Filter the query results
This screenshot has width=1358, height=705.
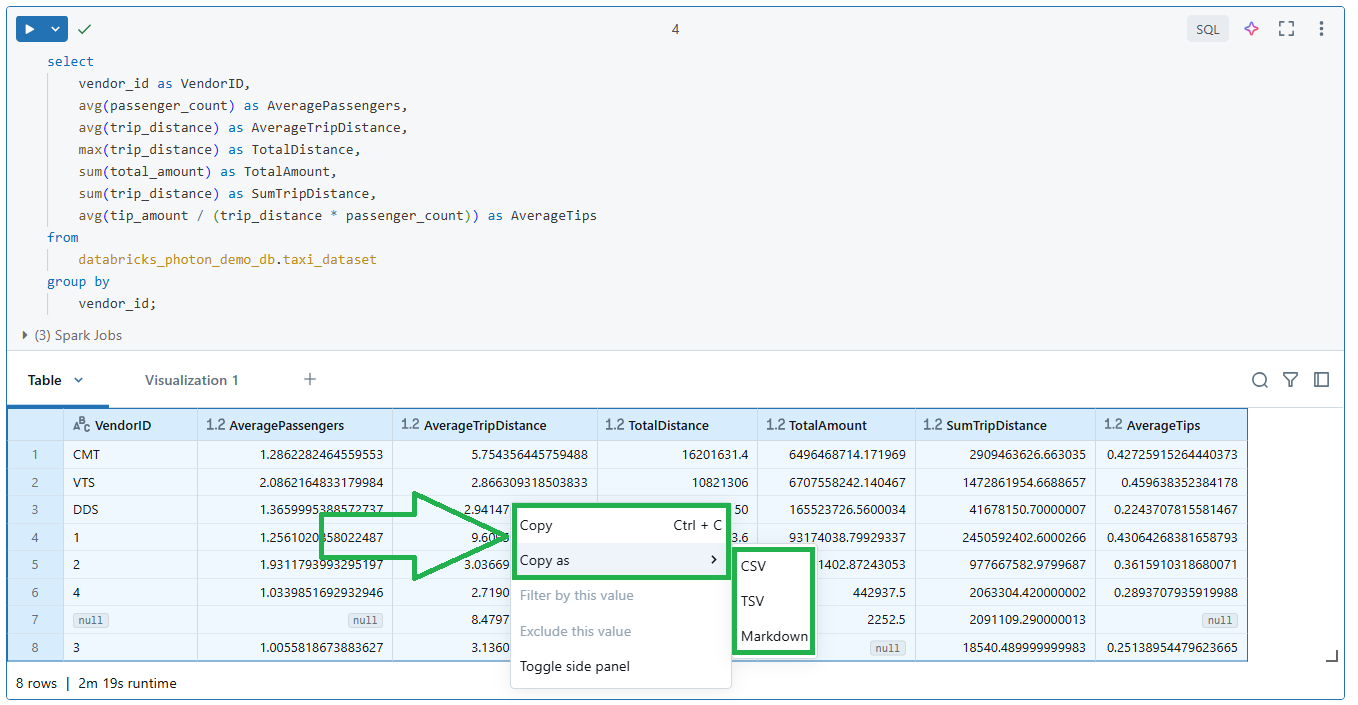click(x=1290, y=380)
